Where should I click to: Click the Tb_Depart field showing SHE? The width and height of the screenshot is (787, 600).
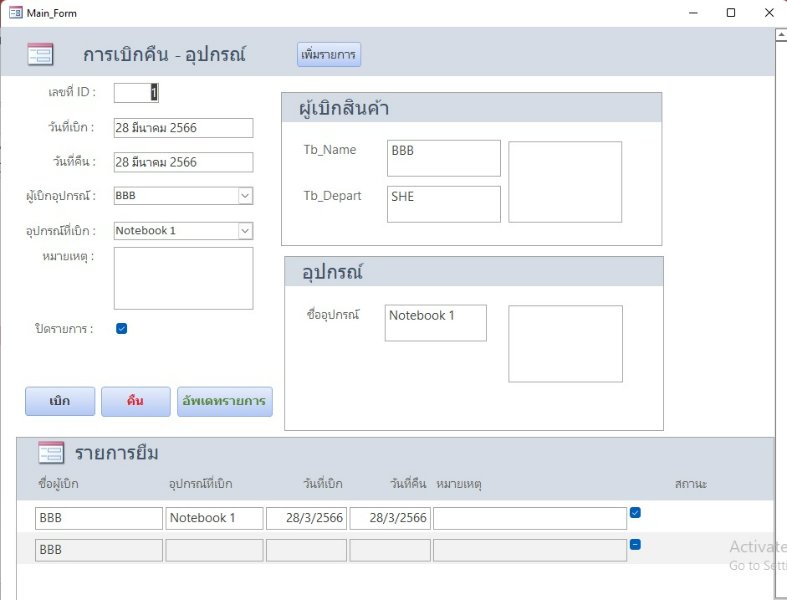click(x=444, y=204)
